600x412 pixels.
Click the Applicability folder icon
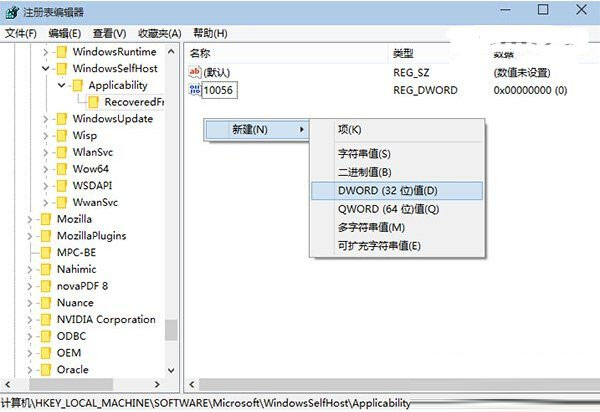(x=77, y=85)
